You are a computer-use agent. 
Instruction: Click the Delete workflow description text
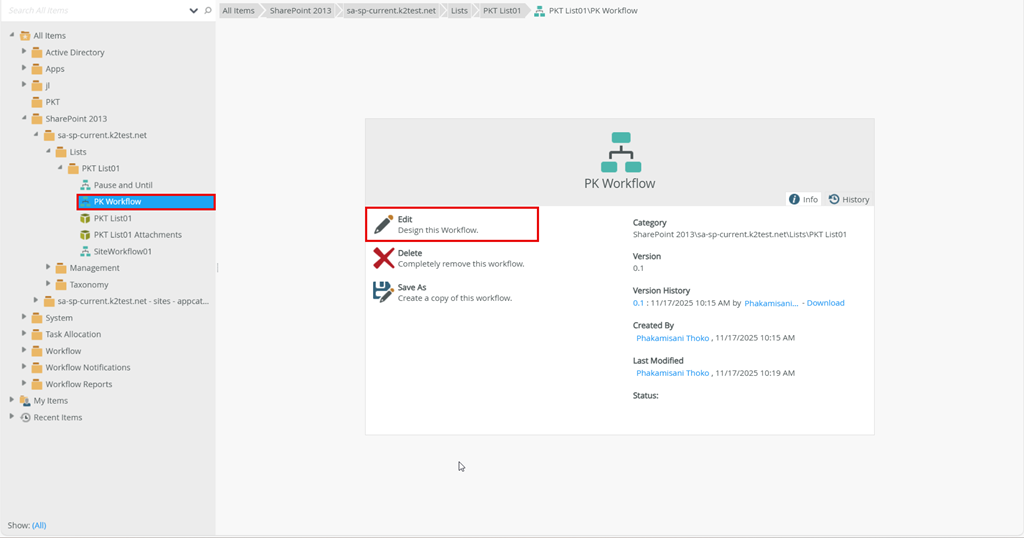coord(461,264)
